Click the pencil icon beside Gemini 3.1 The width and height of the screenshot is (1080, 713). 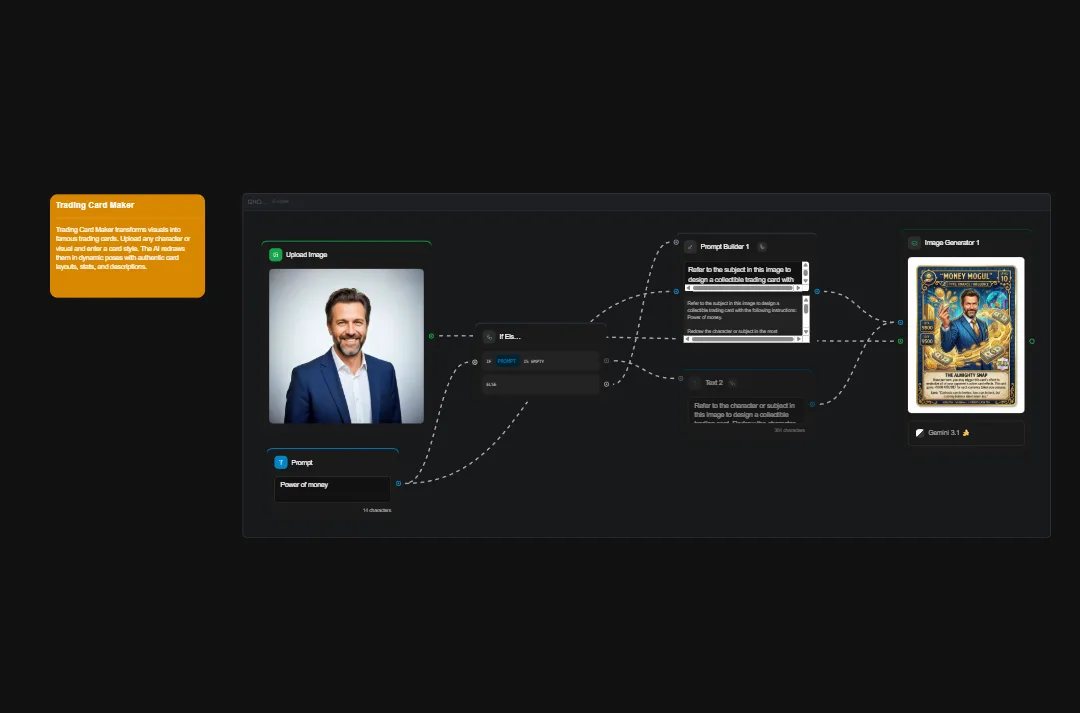pos(920,432)
